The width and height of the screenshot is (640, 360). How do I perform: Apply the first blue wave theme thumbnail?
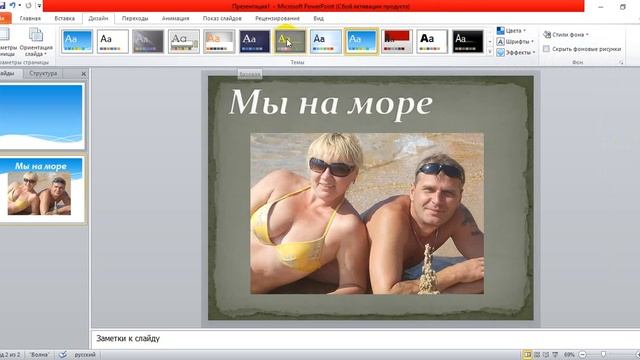(x=77, y=41)
